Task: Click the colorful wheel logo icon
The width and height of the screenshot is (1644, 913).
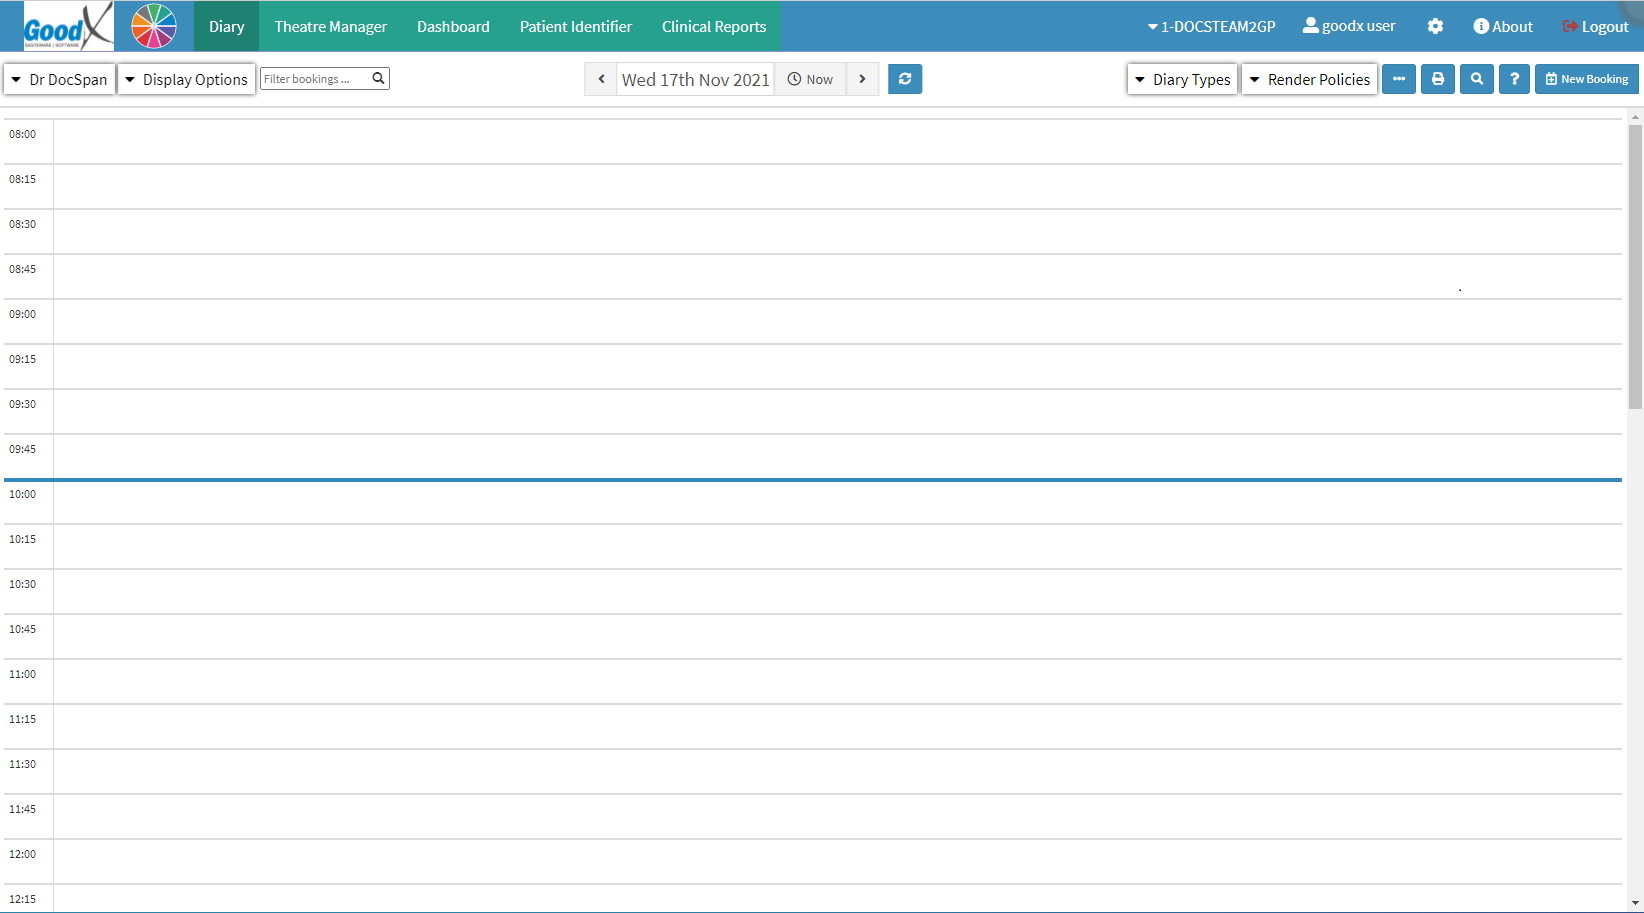Action: (x=154, y=26)
